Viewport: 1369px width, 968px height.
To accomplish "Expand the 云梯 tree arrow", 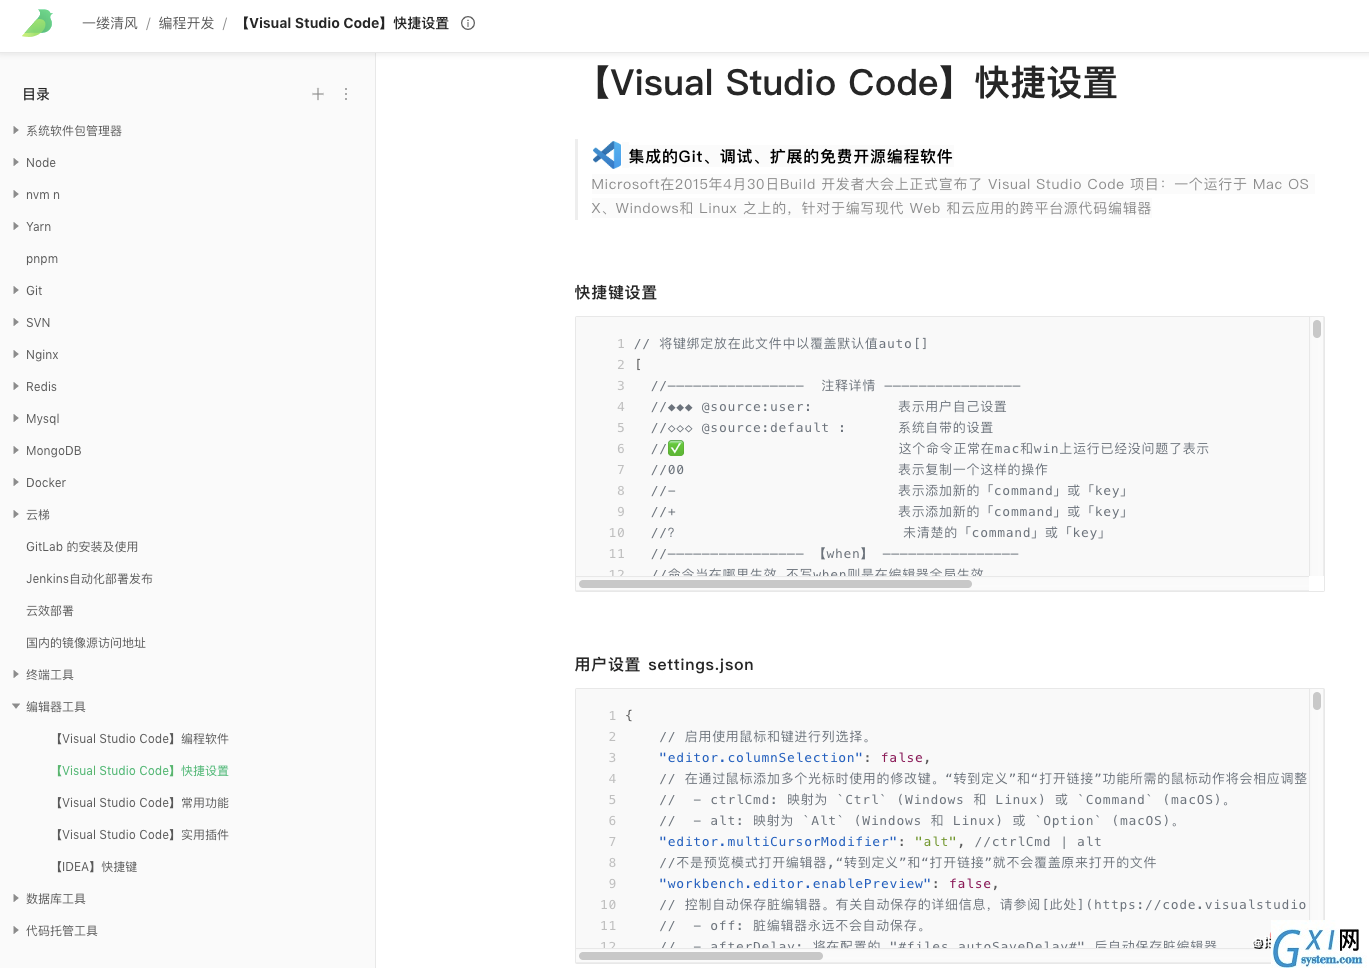I will click(x=16, y=514).
